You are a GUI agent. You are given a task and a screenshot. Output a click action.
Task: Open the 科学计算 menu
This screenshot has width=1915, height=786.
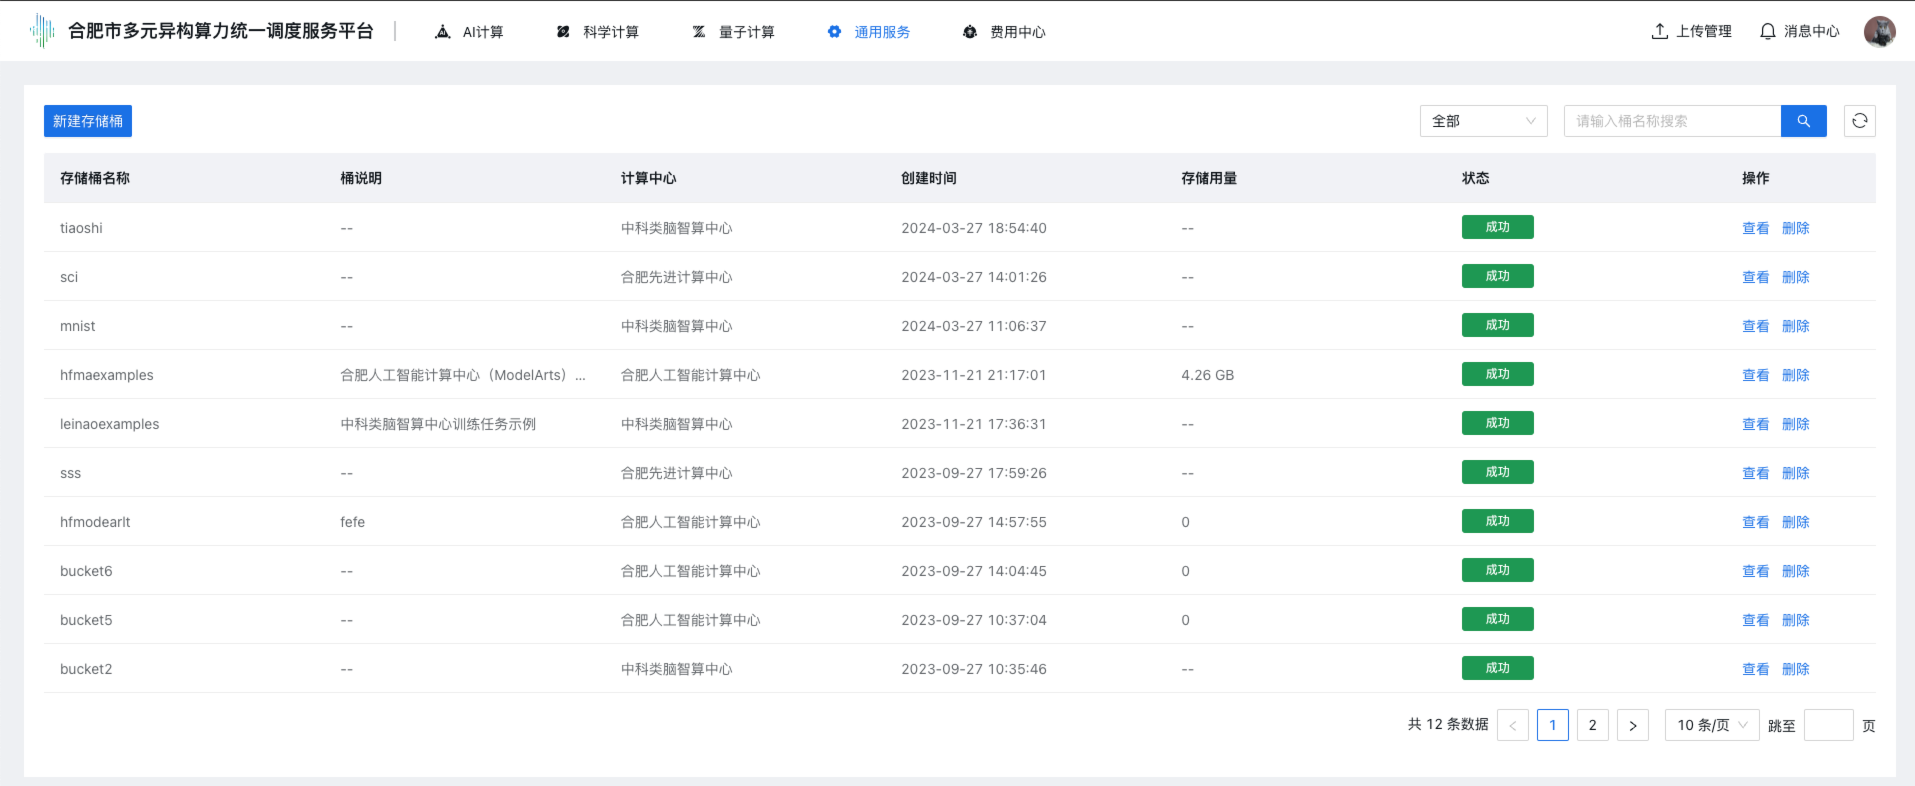tap(597, 32)
